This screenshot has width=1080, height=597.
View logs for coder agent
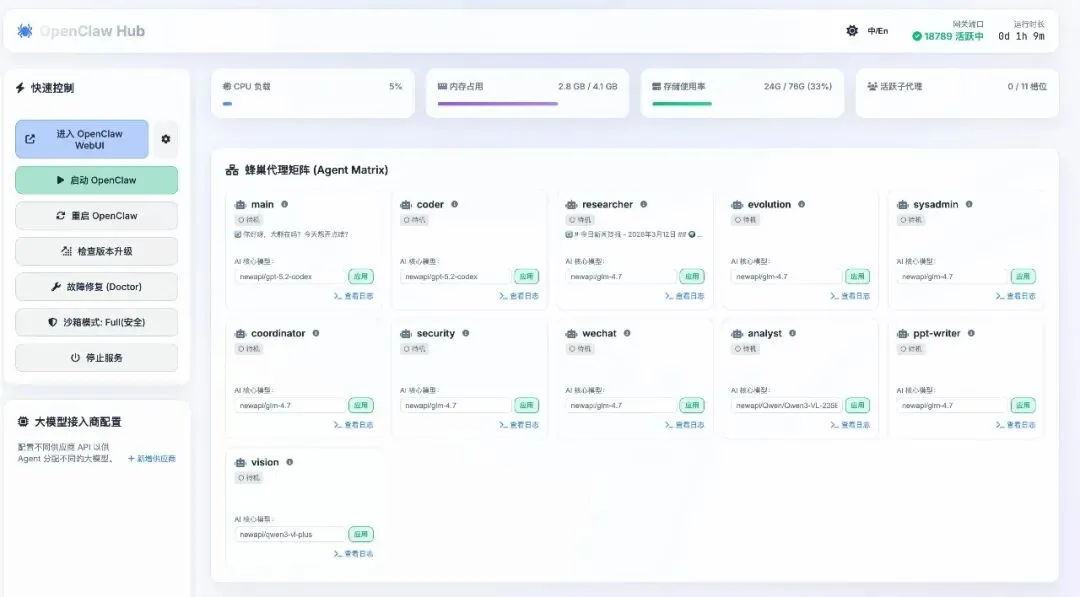tap(519, 296)
